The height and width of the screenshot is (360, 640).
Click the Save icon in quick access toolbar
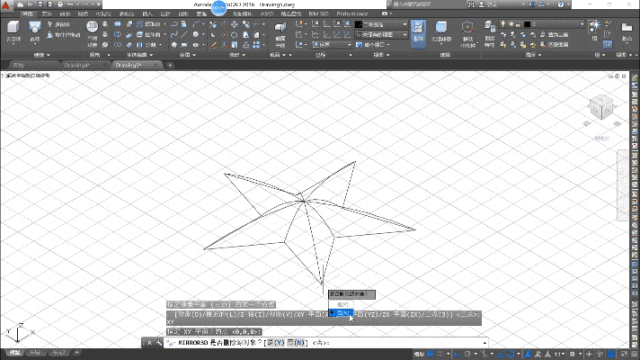click(40, 4)
